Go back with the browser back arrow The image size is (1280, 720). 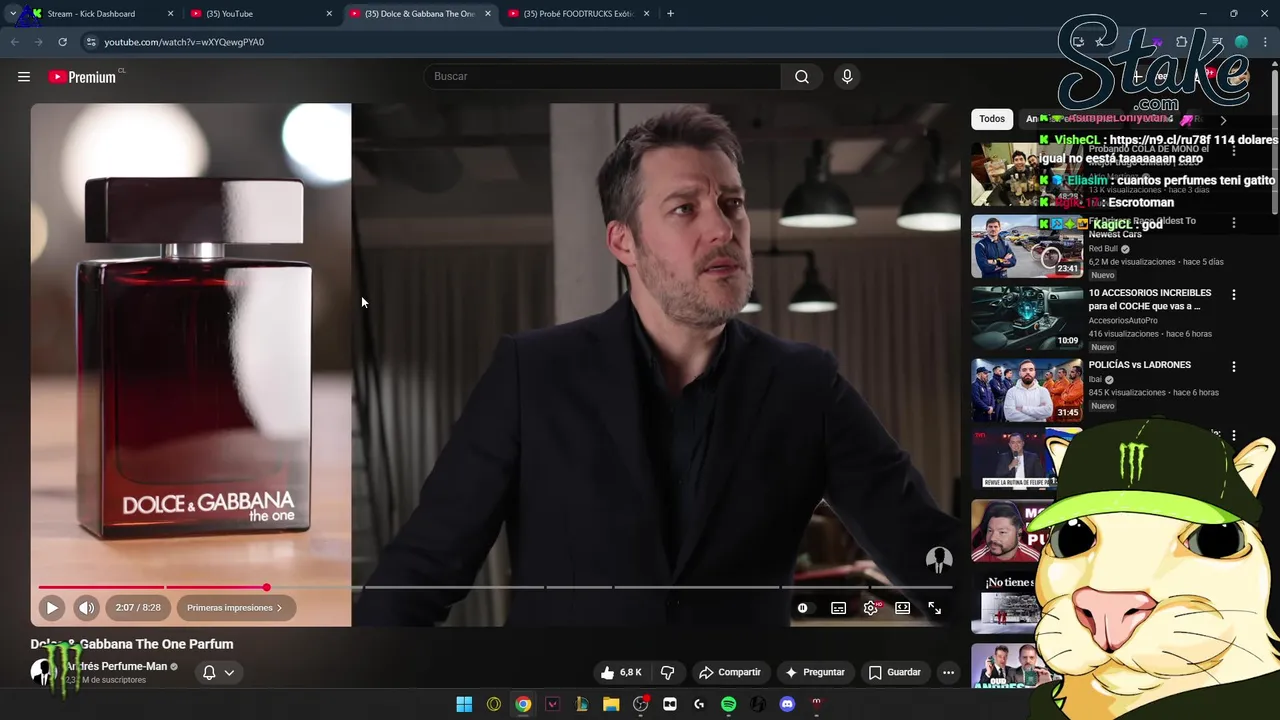15,42
